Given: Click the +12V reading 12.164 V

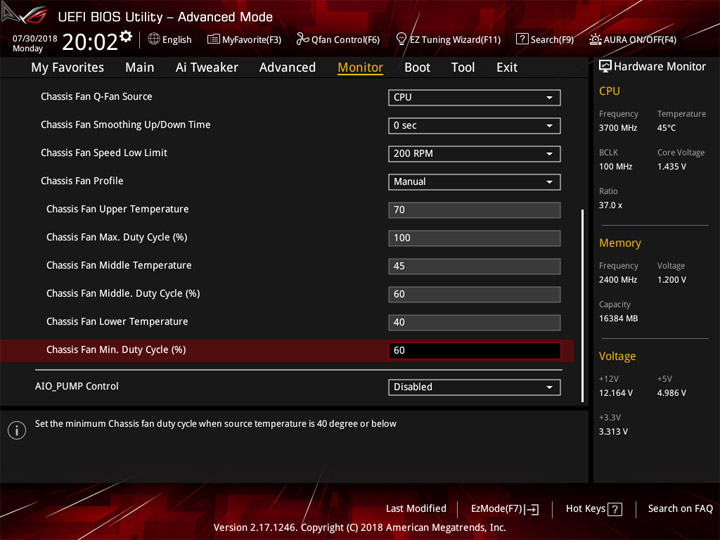Looking at the screenshot, I should click(x=616, y=393).
